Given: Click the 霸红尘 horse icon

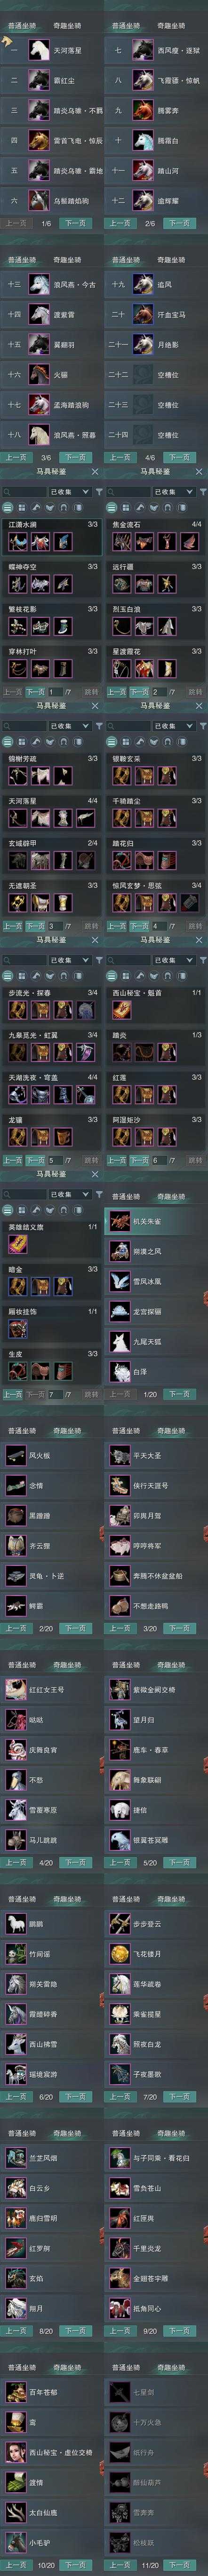Looking at the screenshot, I should point(38,80).
